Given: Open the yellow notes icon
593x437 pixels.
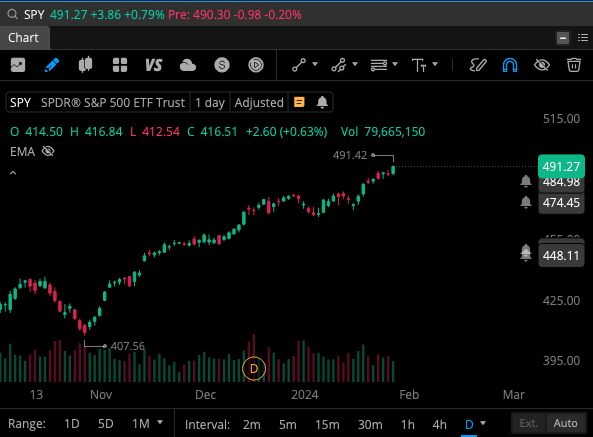Looking at the screenshot, I should click(299, 102).
